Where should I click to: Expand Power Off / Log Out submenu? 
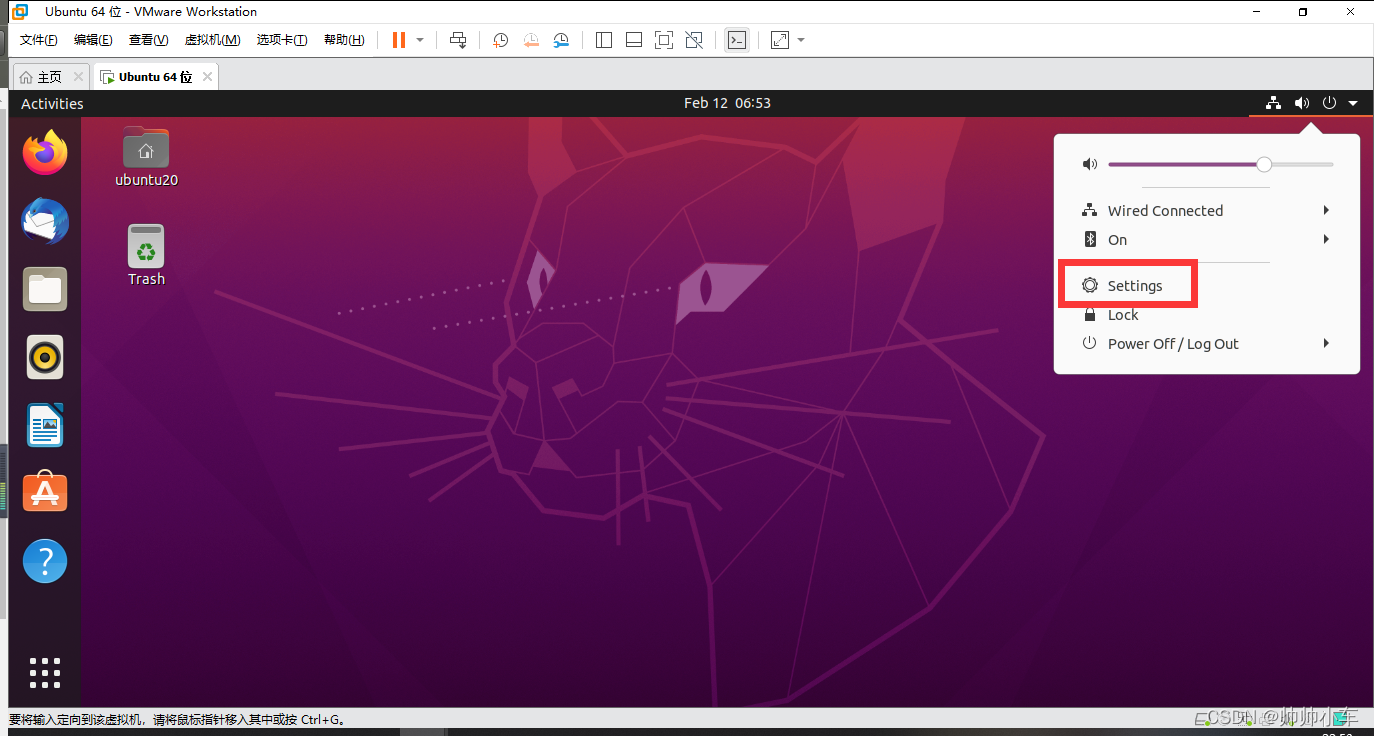pos(1207,344)
